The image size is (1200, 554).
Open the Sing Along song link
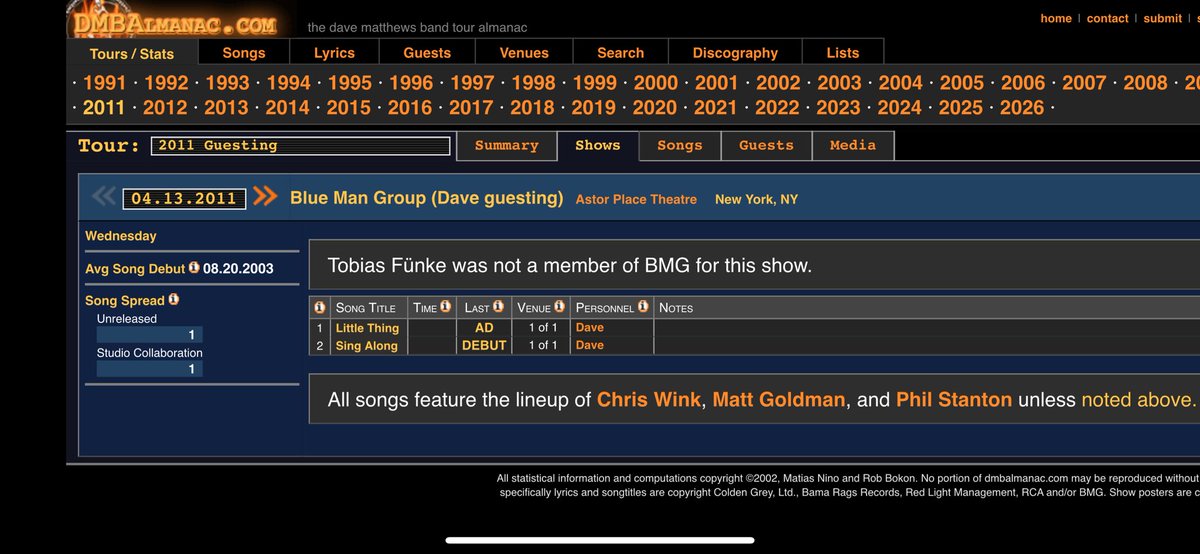(366, 345)
